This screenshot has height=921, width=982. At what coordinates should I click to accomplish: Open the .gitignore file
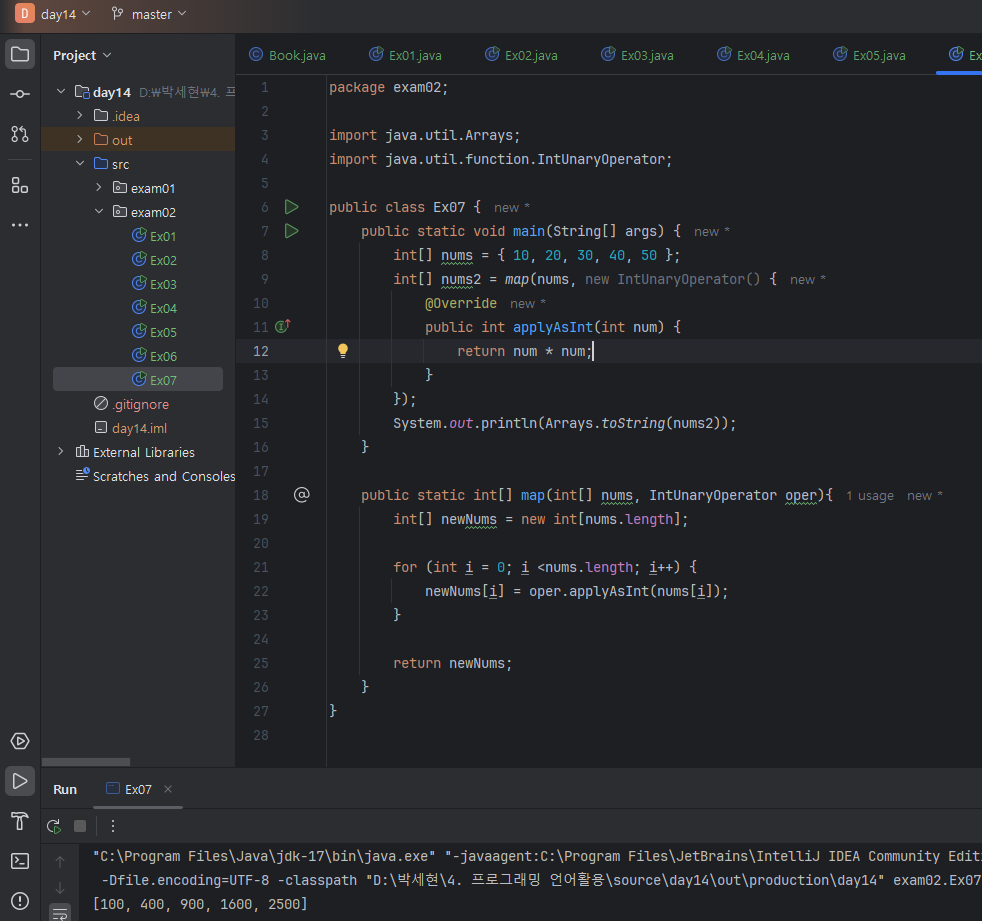132,404
